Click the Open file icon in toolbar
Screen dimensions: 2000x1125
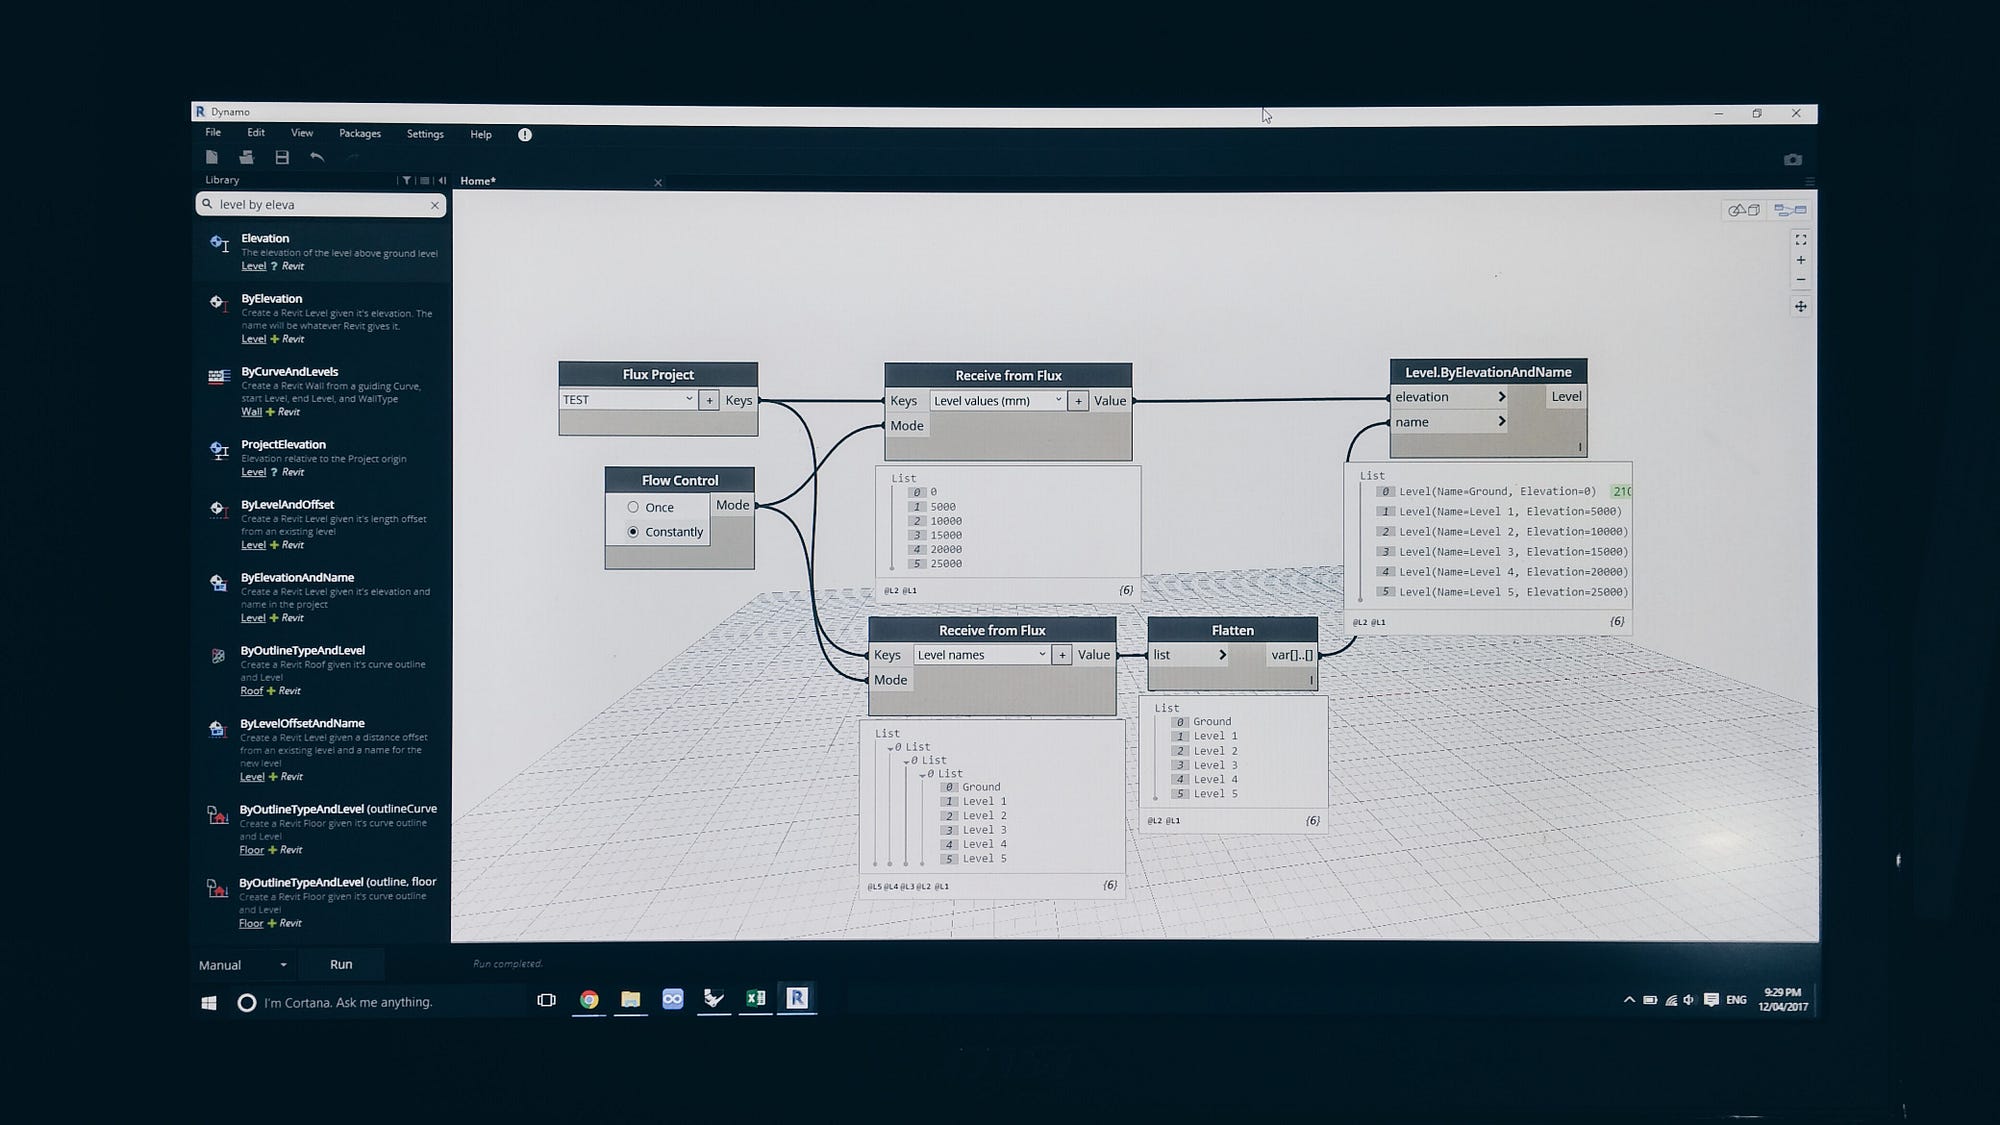pos(246,157)
